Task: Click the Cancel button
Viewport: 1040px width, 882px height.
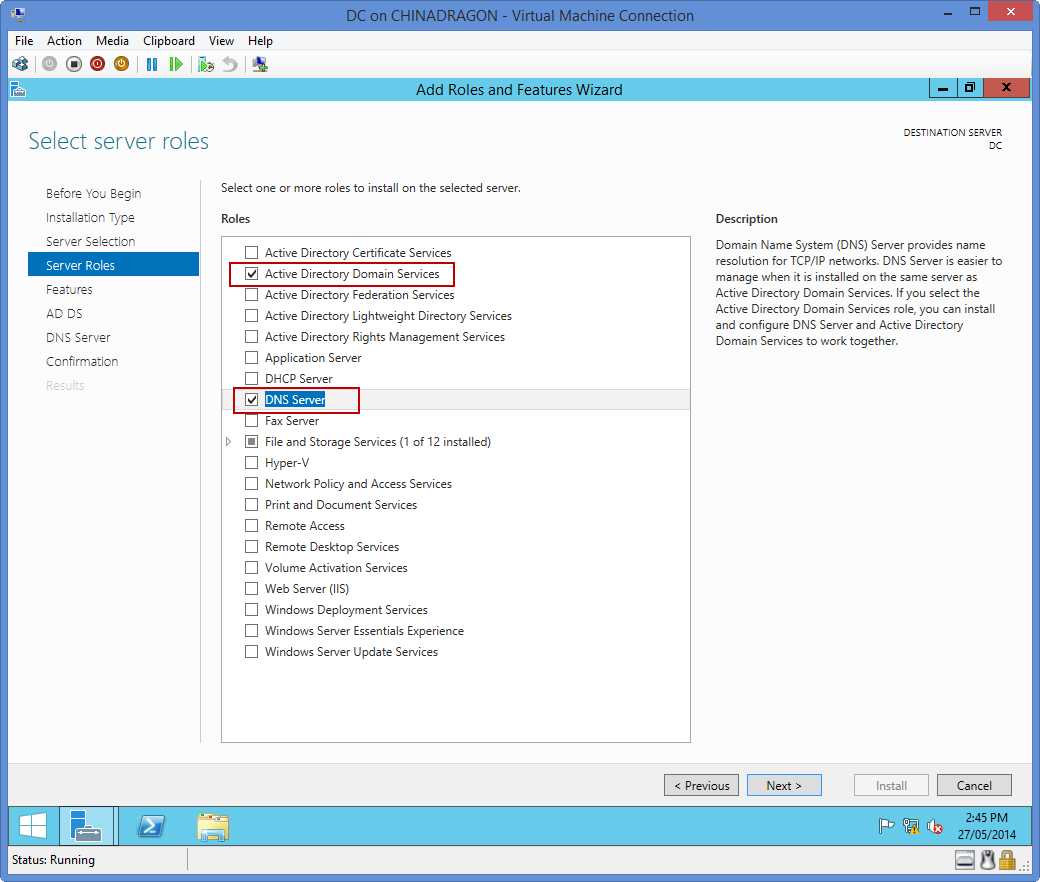Action: click(x=974, y=785)
